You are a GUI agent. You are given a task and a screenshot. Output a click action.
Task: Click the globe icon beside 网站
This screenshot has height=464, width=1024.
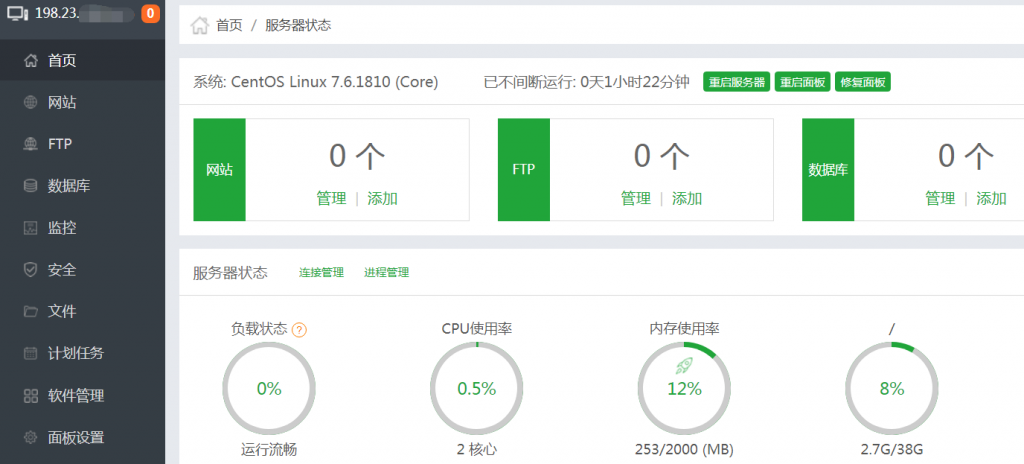coord(30,102)
